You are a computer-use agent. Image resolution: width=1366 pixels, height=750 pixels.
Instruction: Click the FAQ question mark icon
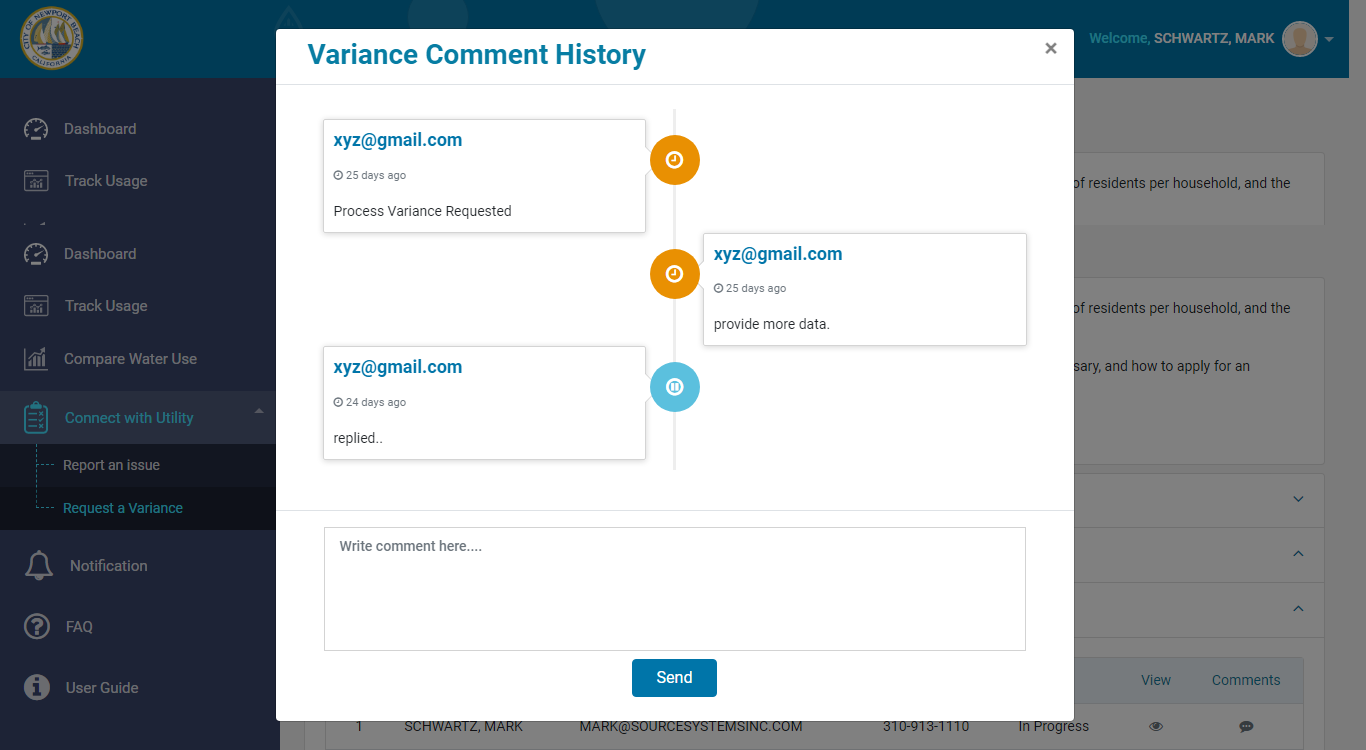(37, 627)
